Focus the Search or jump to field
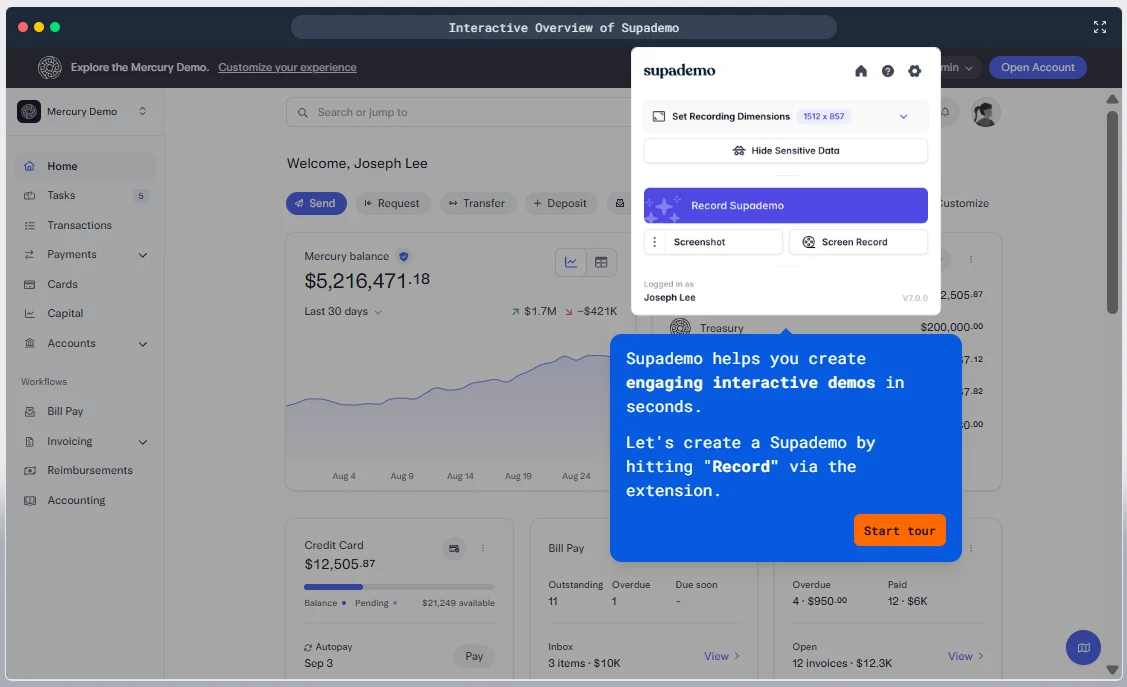 459,112
